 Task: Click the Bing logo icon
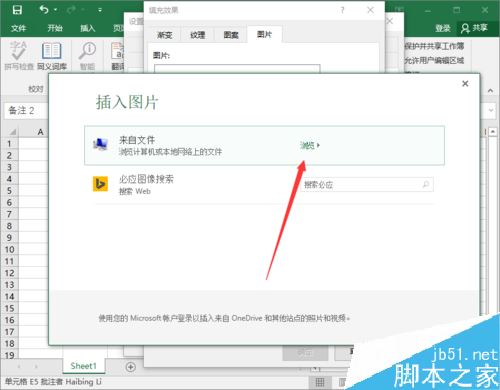pos(100,184)
